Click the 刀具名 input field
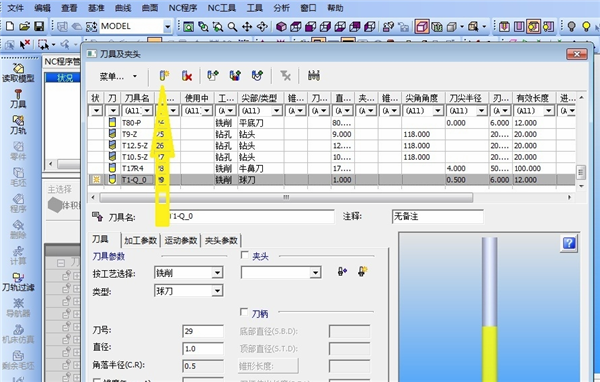 point(244,217)
